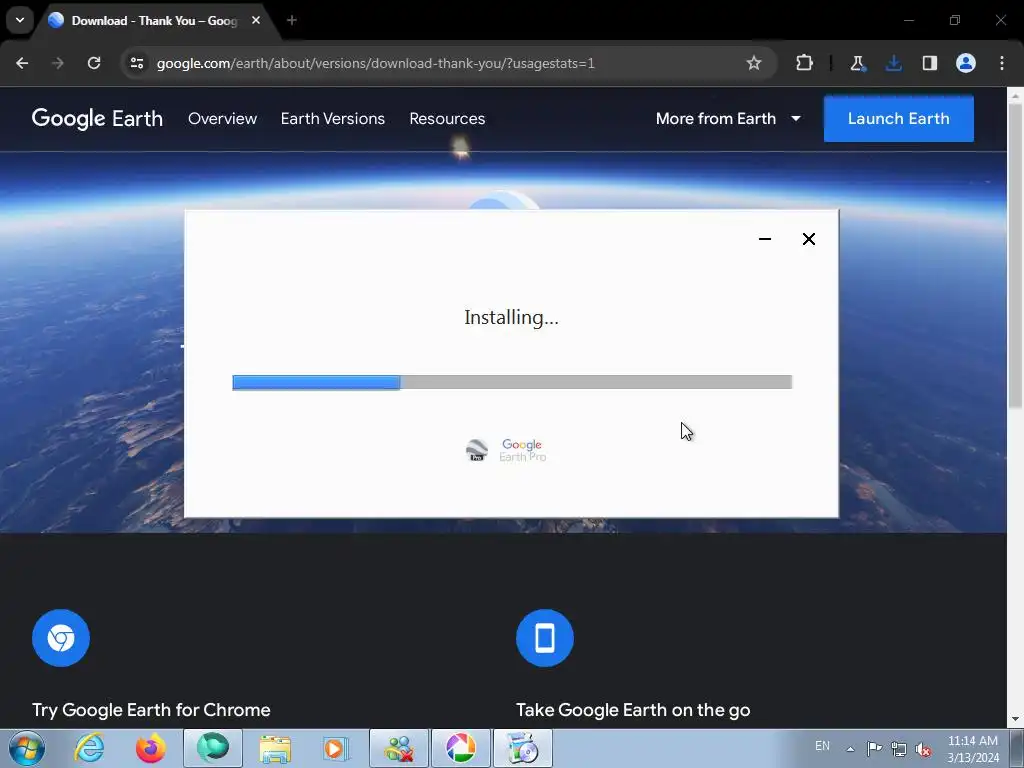Open Earth Versions menu item
The image size is (1024, 768).
click(333, 119)
